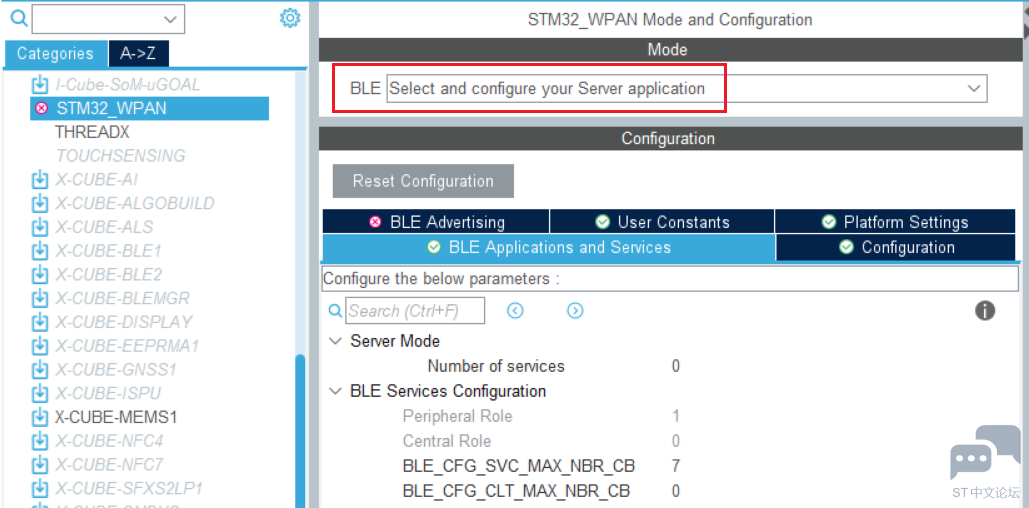Click download icon next to X-CUBE-ISPU

pyautogui.click(x=41, y=393)
